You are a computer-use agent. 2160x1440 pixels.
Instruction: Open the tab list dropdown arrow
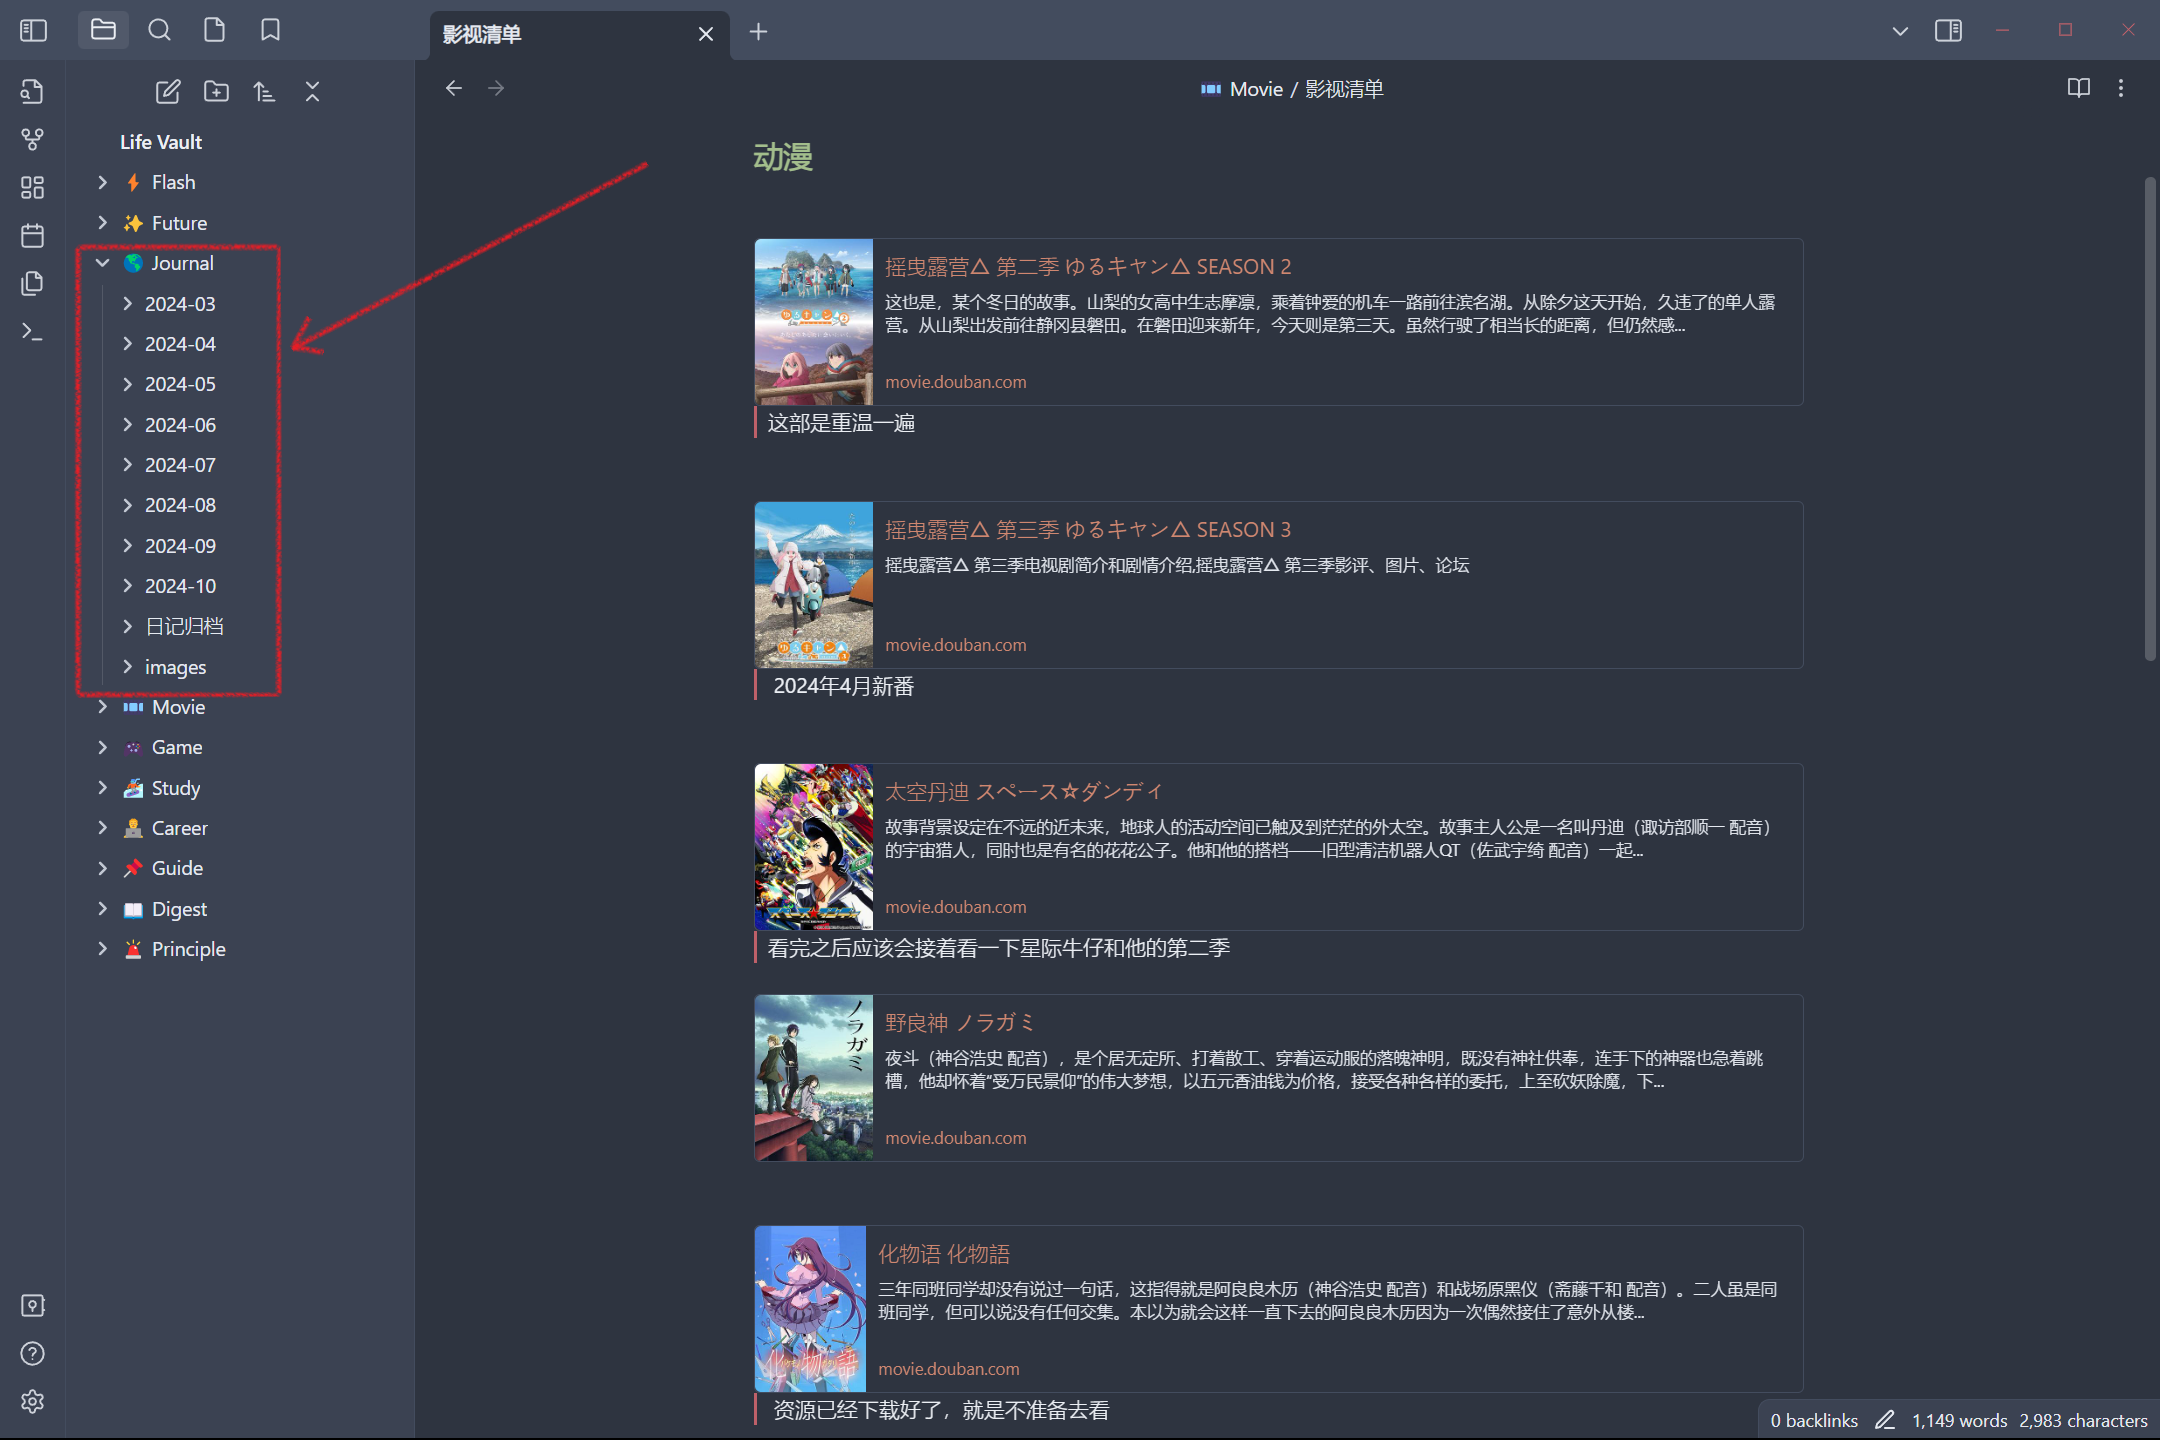point(1900,31)
